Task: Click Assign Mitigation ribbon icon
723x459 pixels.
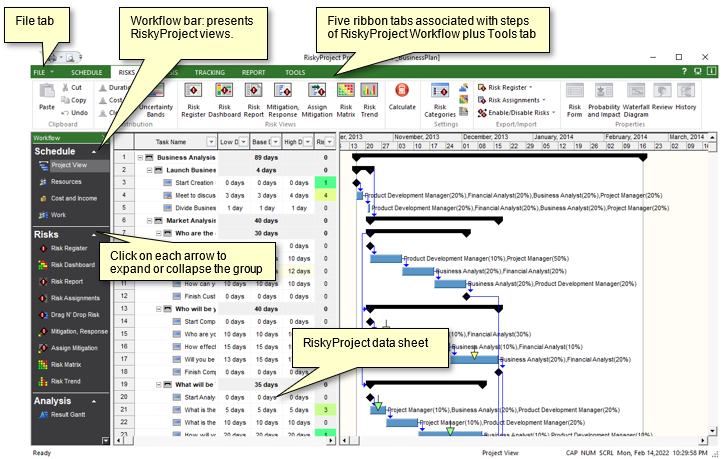Action: [x=317, y=90]
